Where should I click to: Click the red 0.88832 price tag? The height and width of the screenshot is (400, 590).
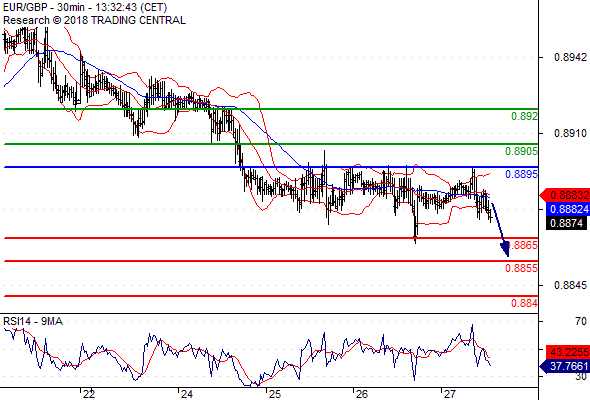coord(565,195)
